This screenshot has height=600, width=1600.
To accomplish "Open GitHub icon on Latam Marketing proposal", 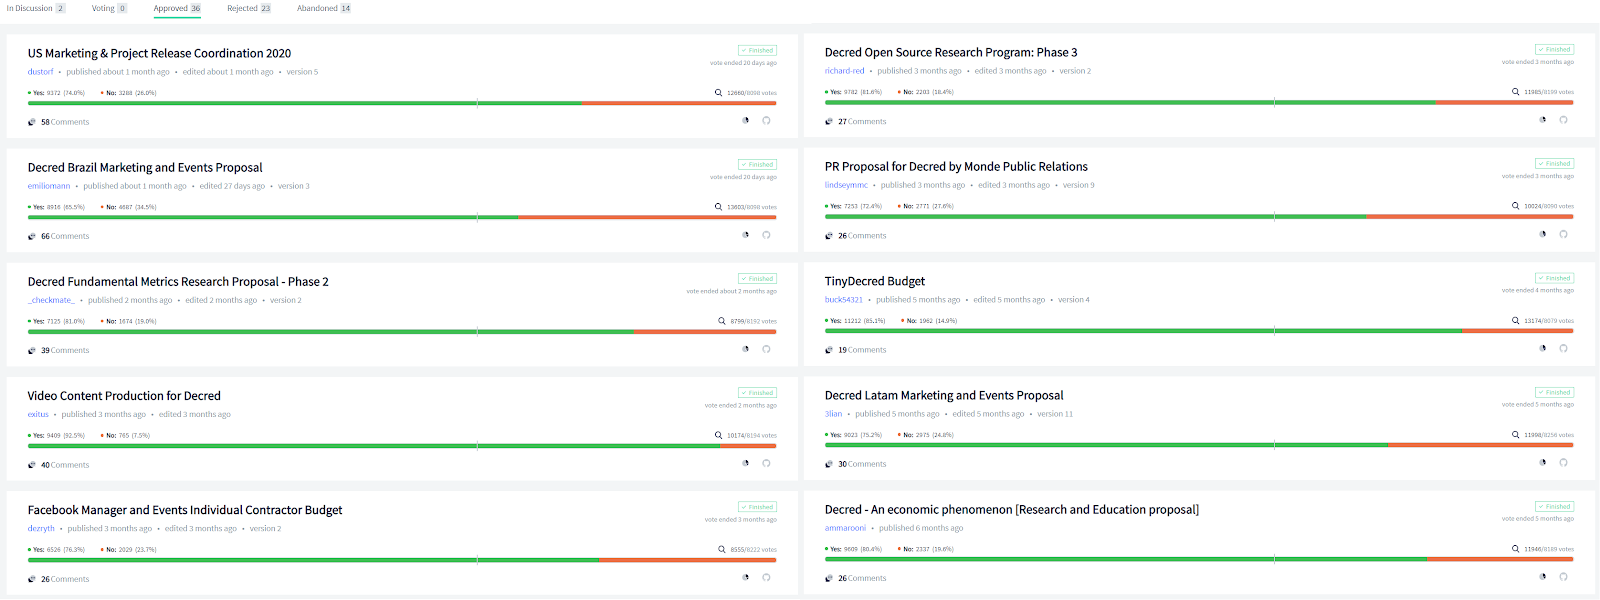I will (1563, 462).
